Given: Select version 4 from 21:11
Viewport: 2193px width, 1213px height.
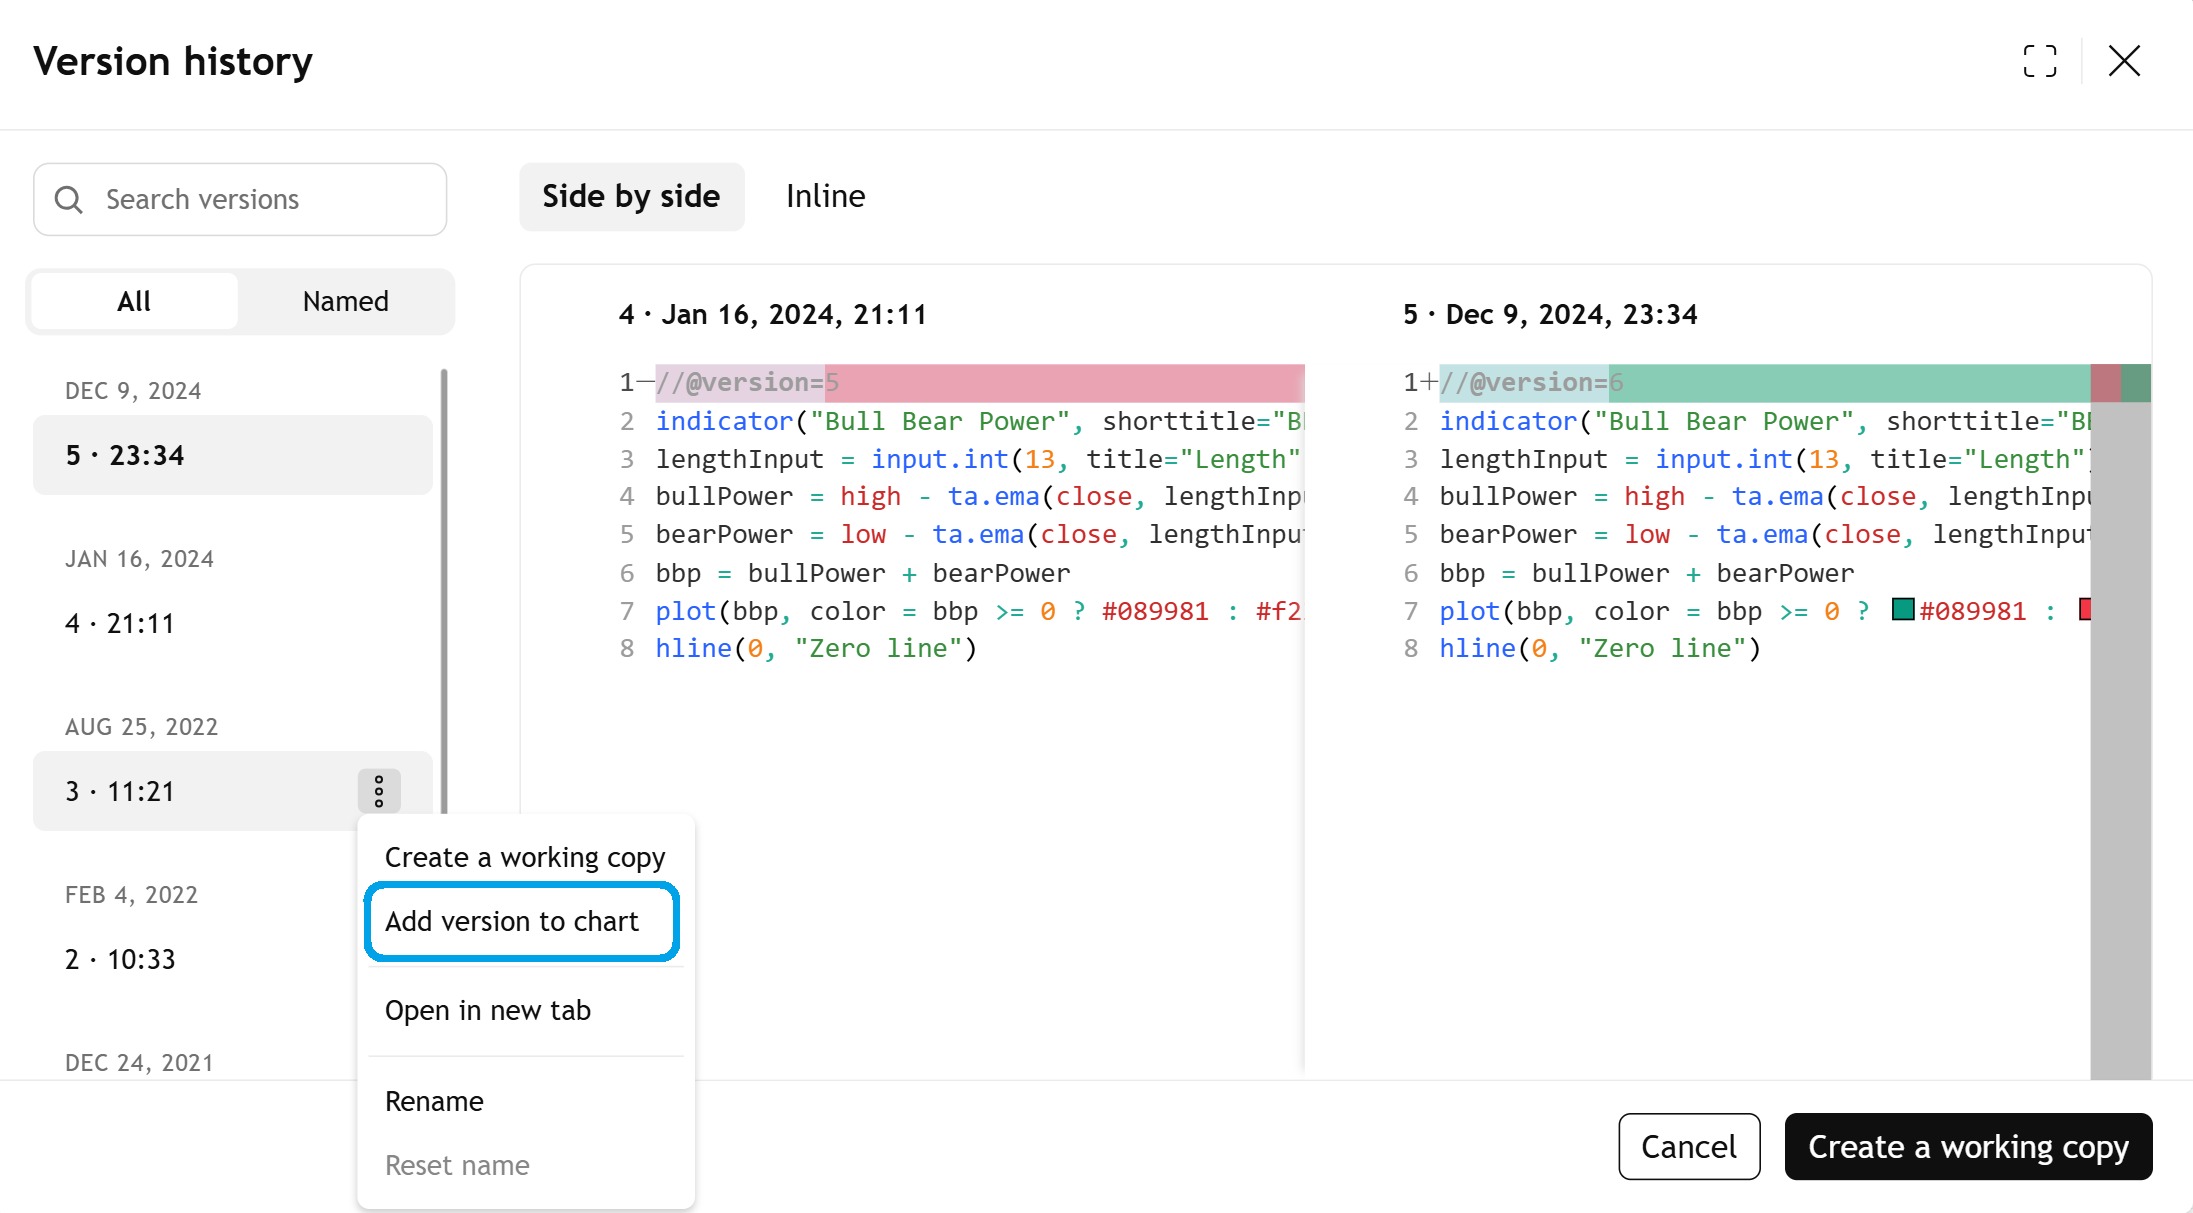Looking at the screenshot, I should pos(232,624).
